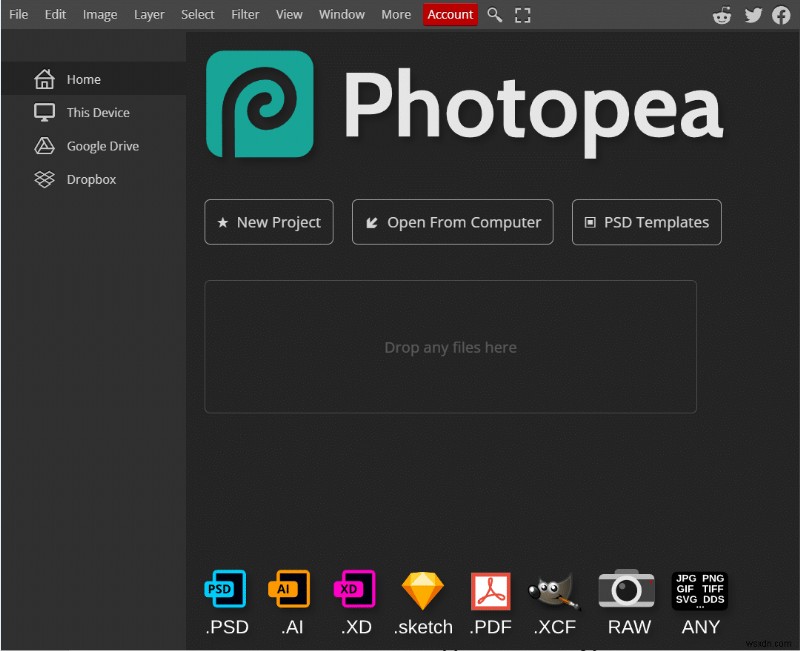Image resolution: width=800 pixels, height=651 pixels.
Task: Open the Image menu
Action: (100, 14)
